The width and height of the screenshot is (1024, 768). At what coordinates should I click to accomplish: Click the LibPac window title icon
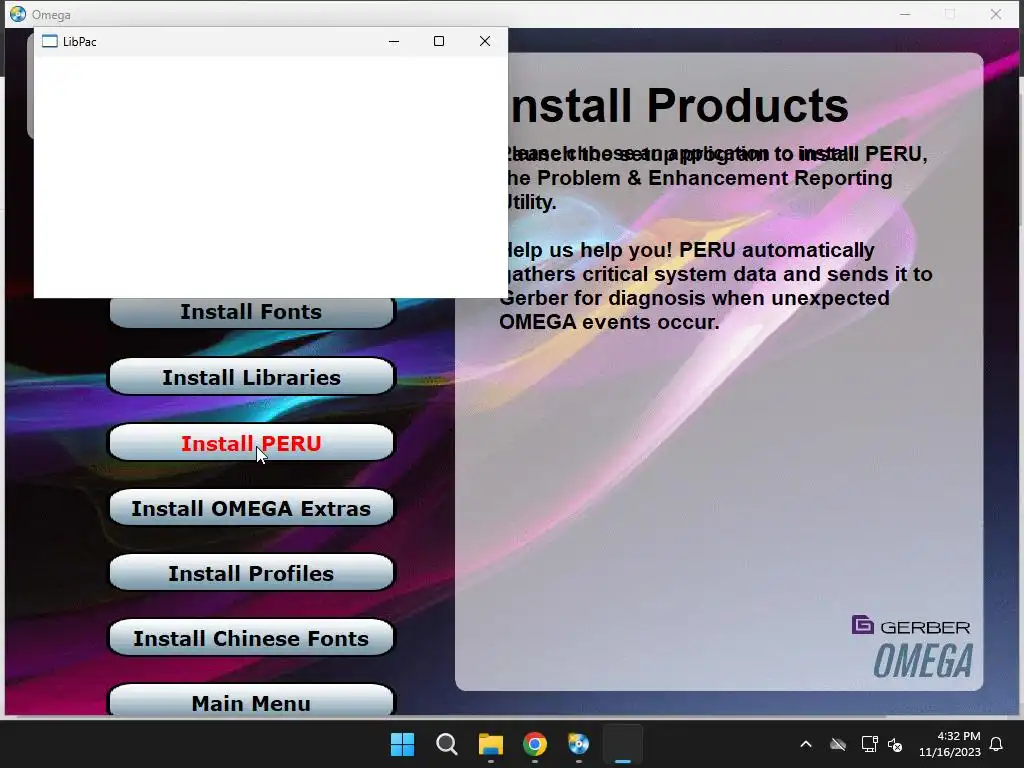(50, 41)
